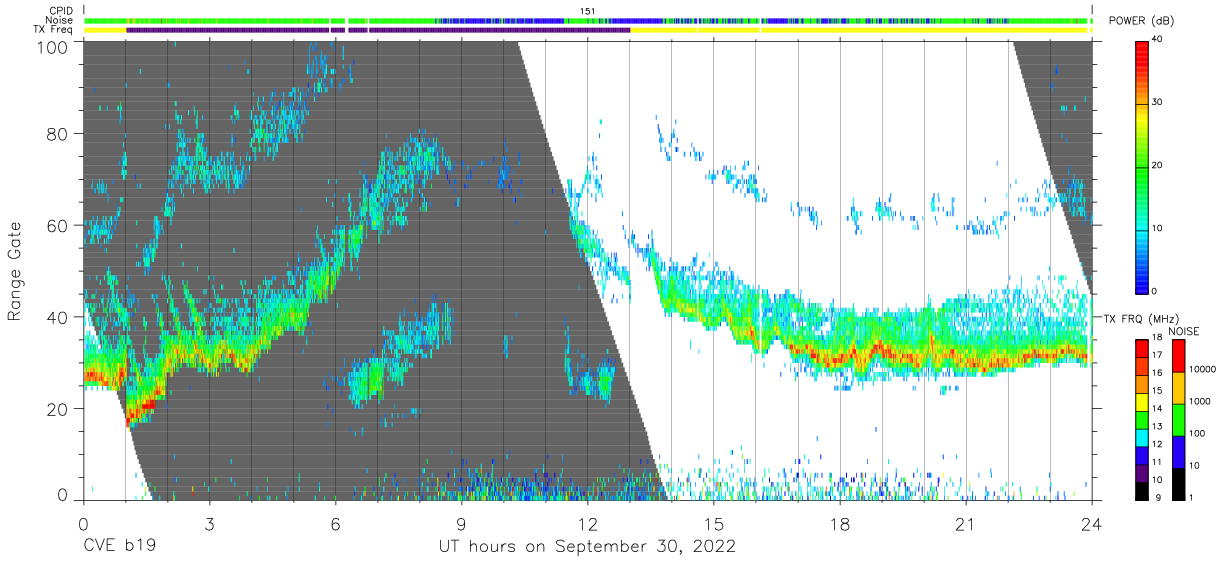Click the 12 tick on UT hours axis
This screenshot has height=567, width=1228.
coord(587,523)
